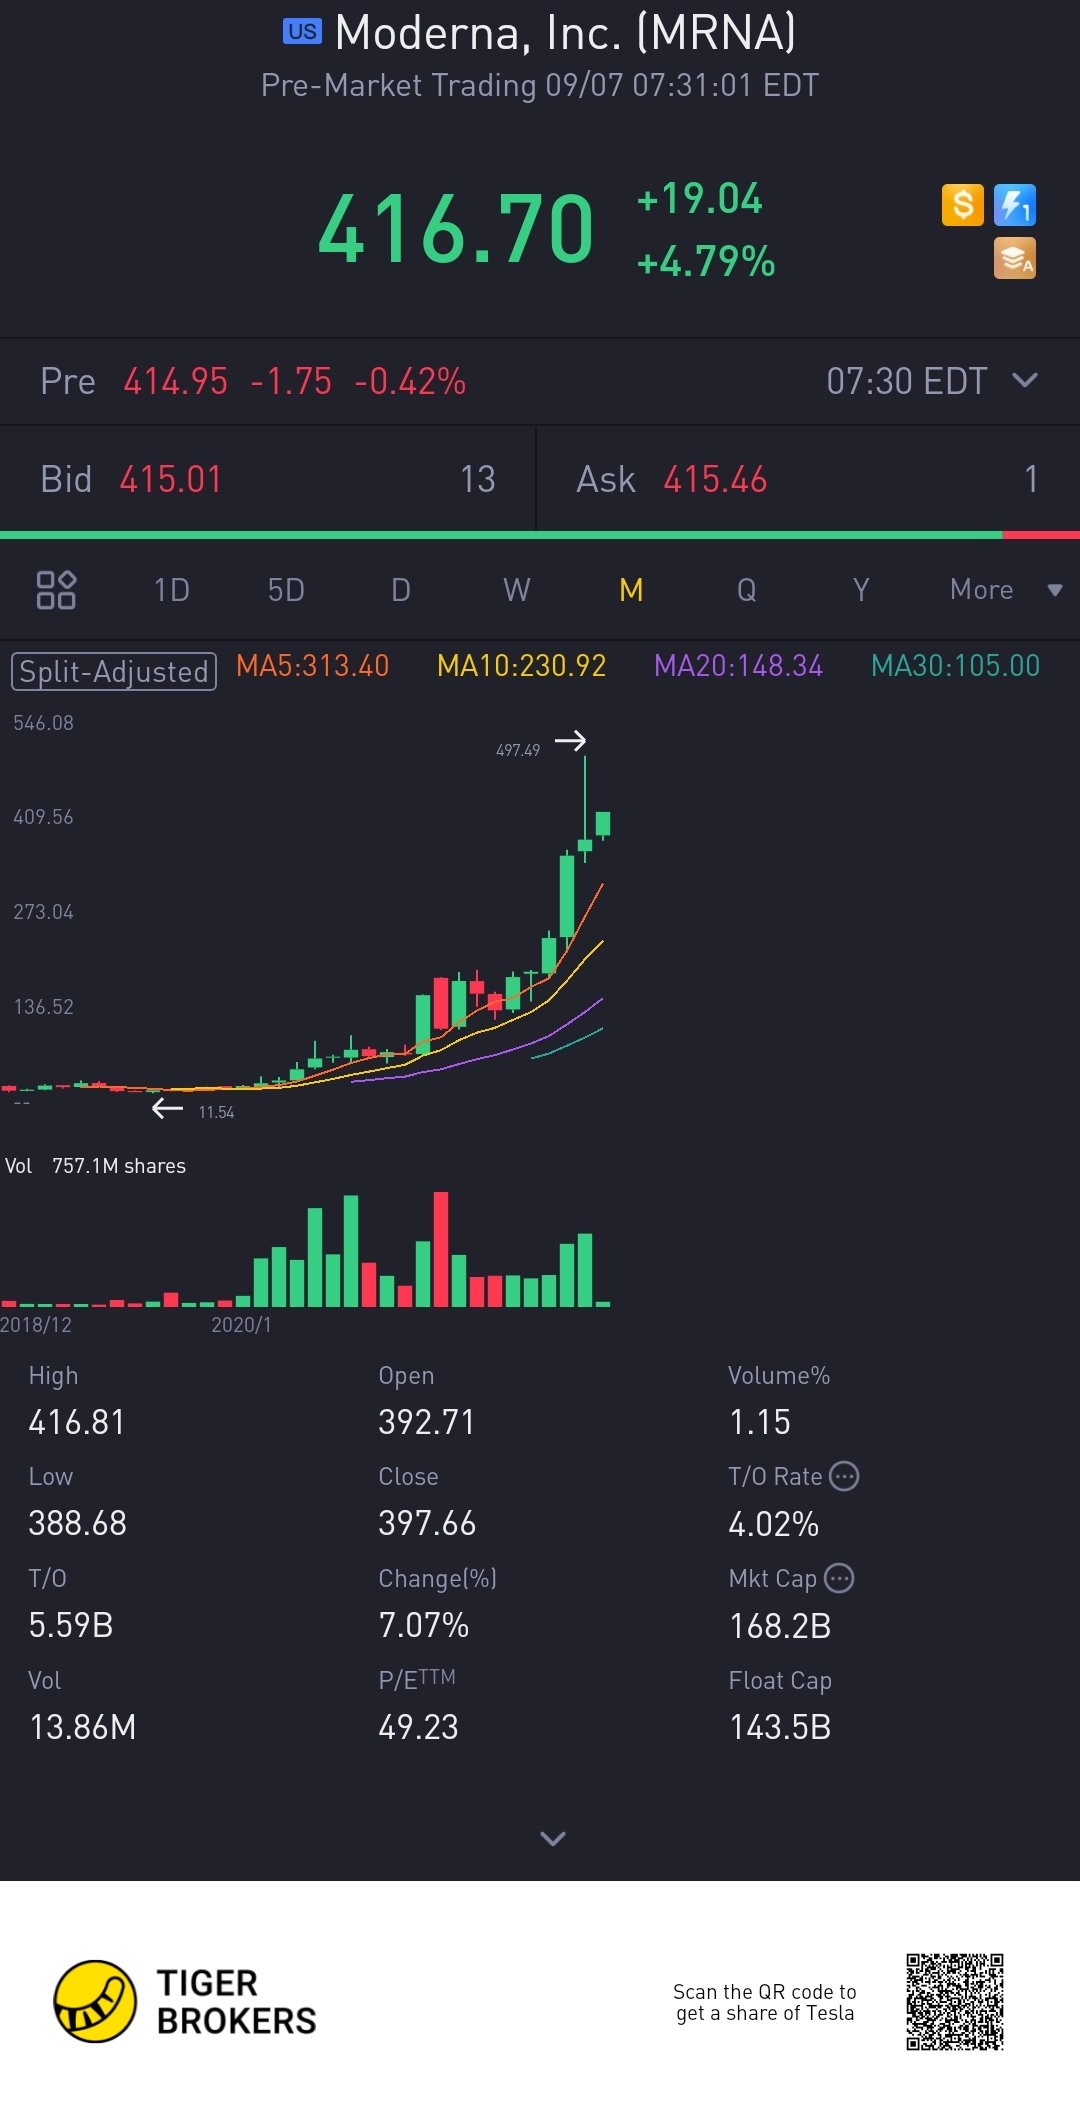
Task: Tap the High value 416.81
Action: (x=77, y=1422)
